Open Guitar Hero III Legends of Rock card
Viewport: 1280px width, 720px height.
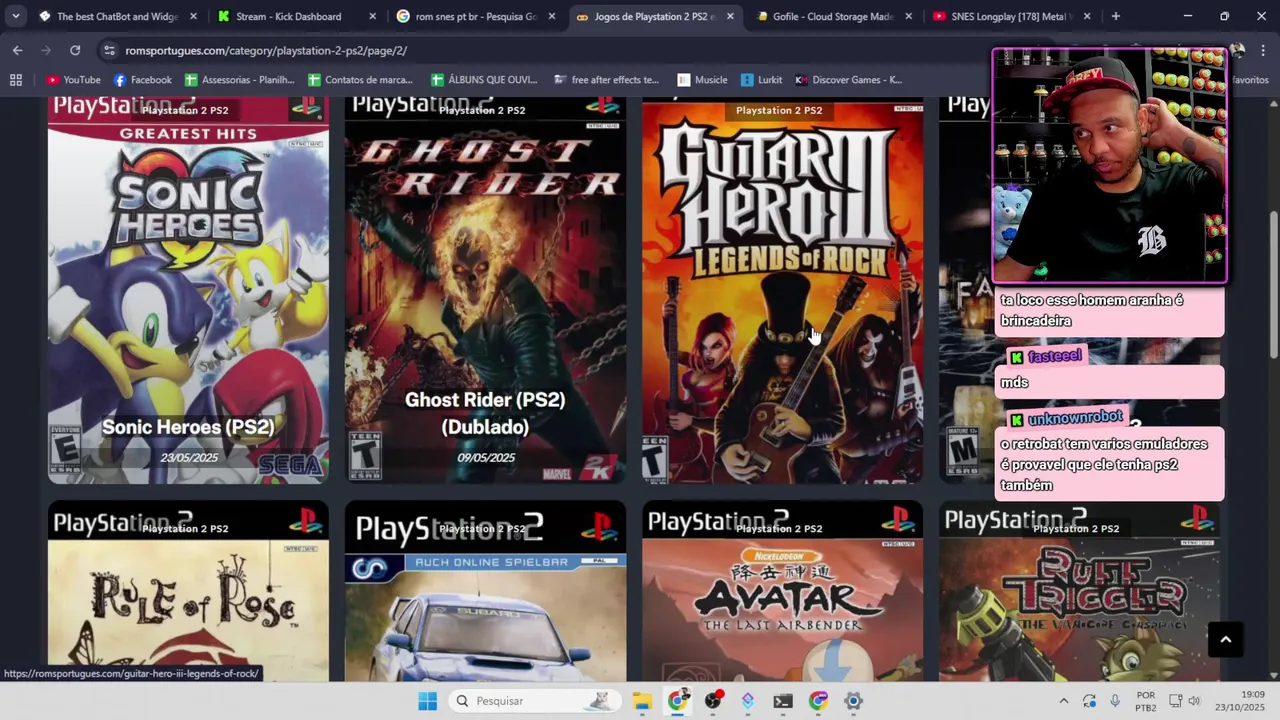pyautogui.click(x=782, y=290)
